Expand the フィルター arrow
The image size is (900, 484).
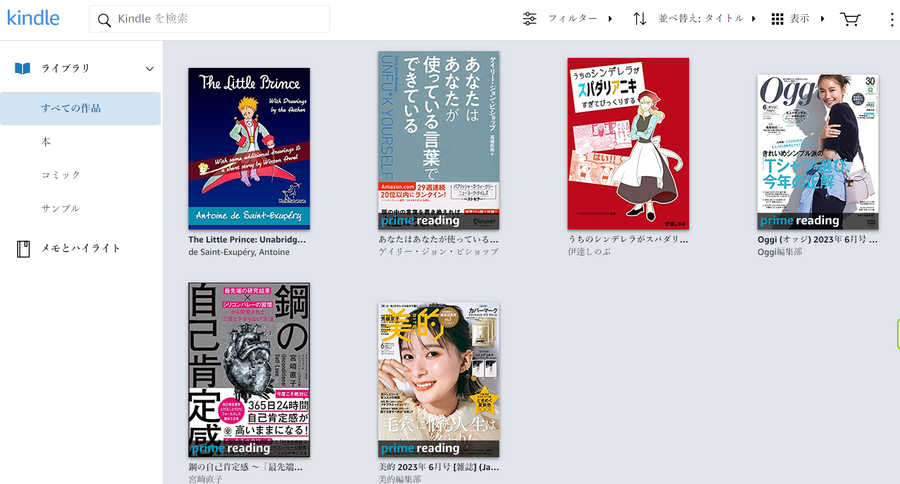[610, 19]
